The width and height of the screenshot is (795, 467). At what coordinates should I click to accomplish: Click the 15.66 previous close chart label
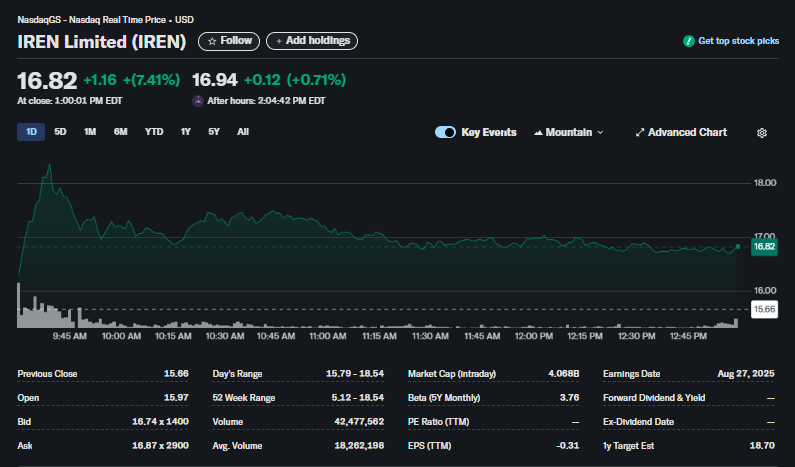coord(764,309)
